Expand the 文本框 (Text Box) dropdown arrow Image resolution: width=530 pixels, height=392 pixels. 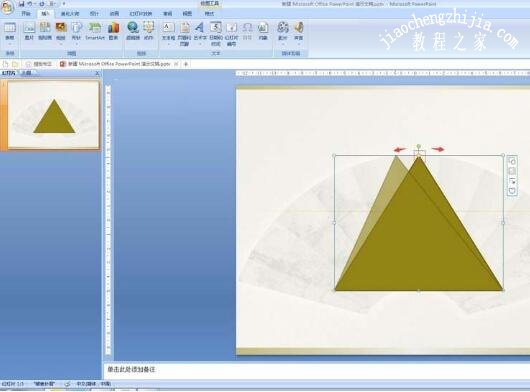[168, 44]
